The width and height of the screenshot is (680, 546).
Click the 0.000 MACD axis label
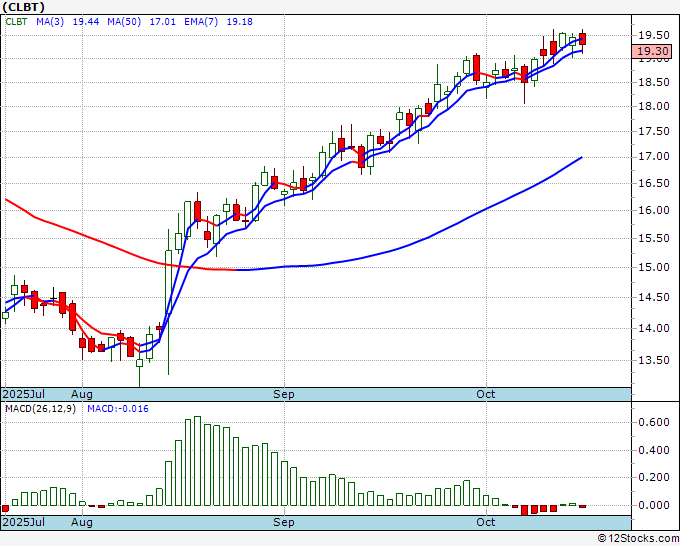(653, 505)
